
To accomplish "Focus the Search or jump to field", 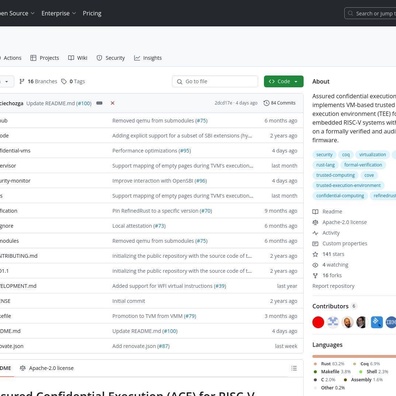I will (370, 14).
